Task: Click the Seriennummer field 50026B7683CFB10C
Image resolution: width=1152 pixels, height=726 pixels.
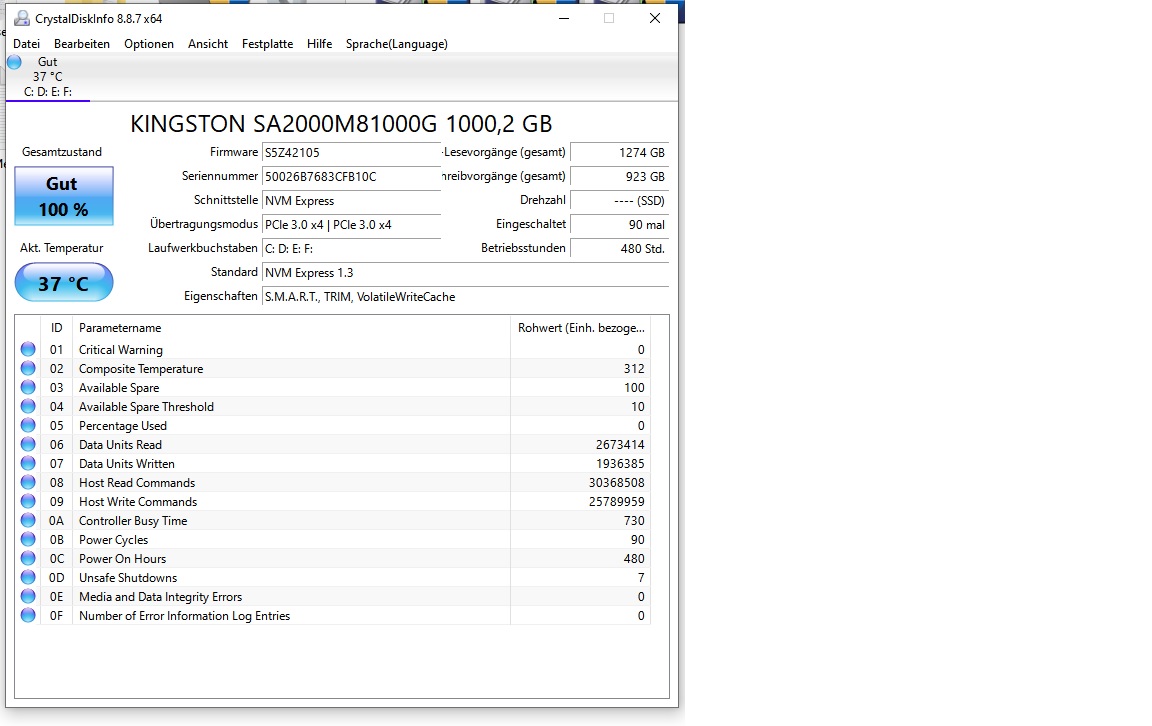Action: (x=351, y=176)
